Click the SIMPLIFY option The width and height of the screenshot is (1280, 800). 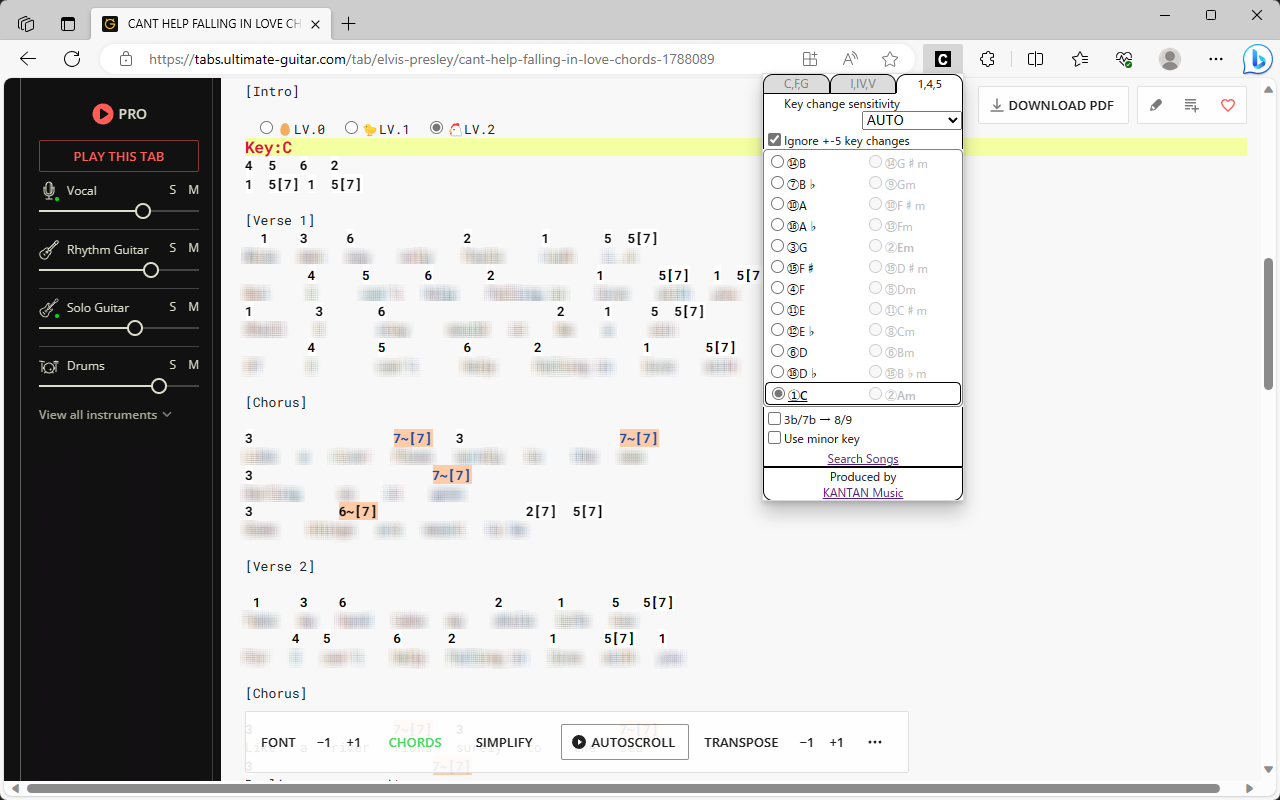[x=504, y=742]
